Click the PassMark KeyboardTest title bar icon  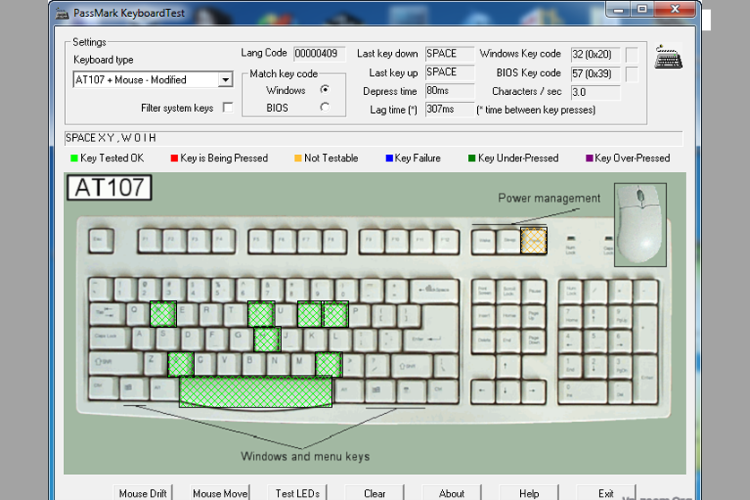[x=62, y=13]
